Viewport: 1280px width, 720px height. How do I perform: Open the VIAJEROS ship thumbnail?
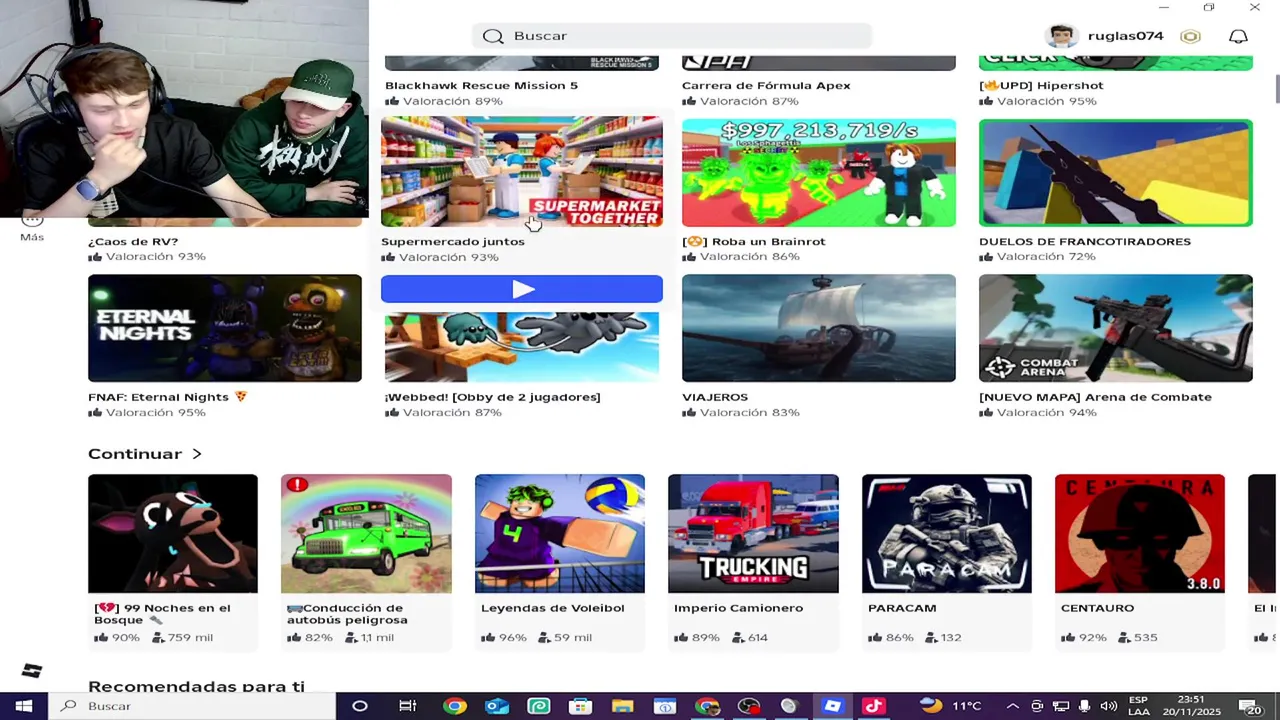pos(819,328)
